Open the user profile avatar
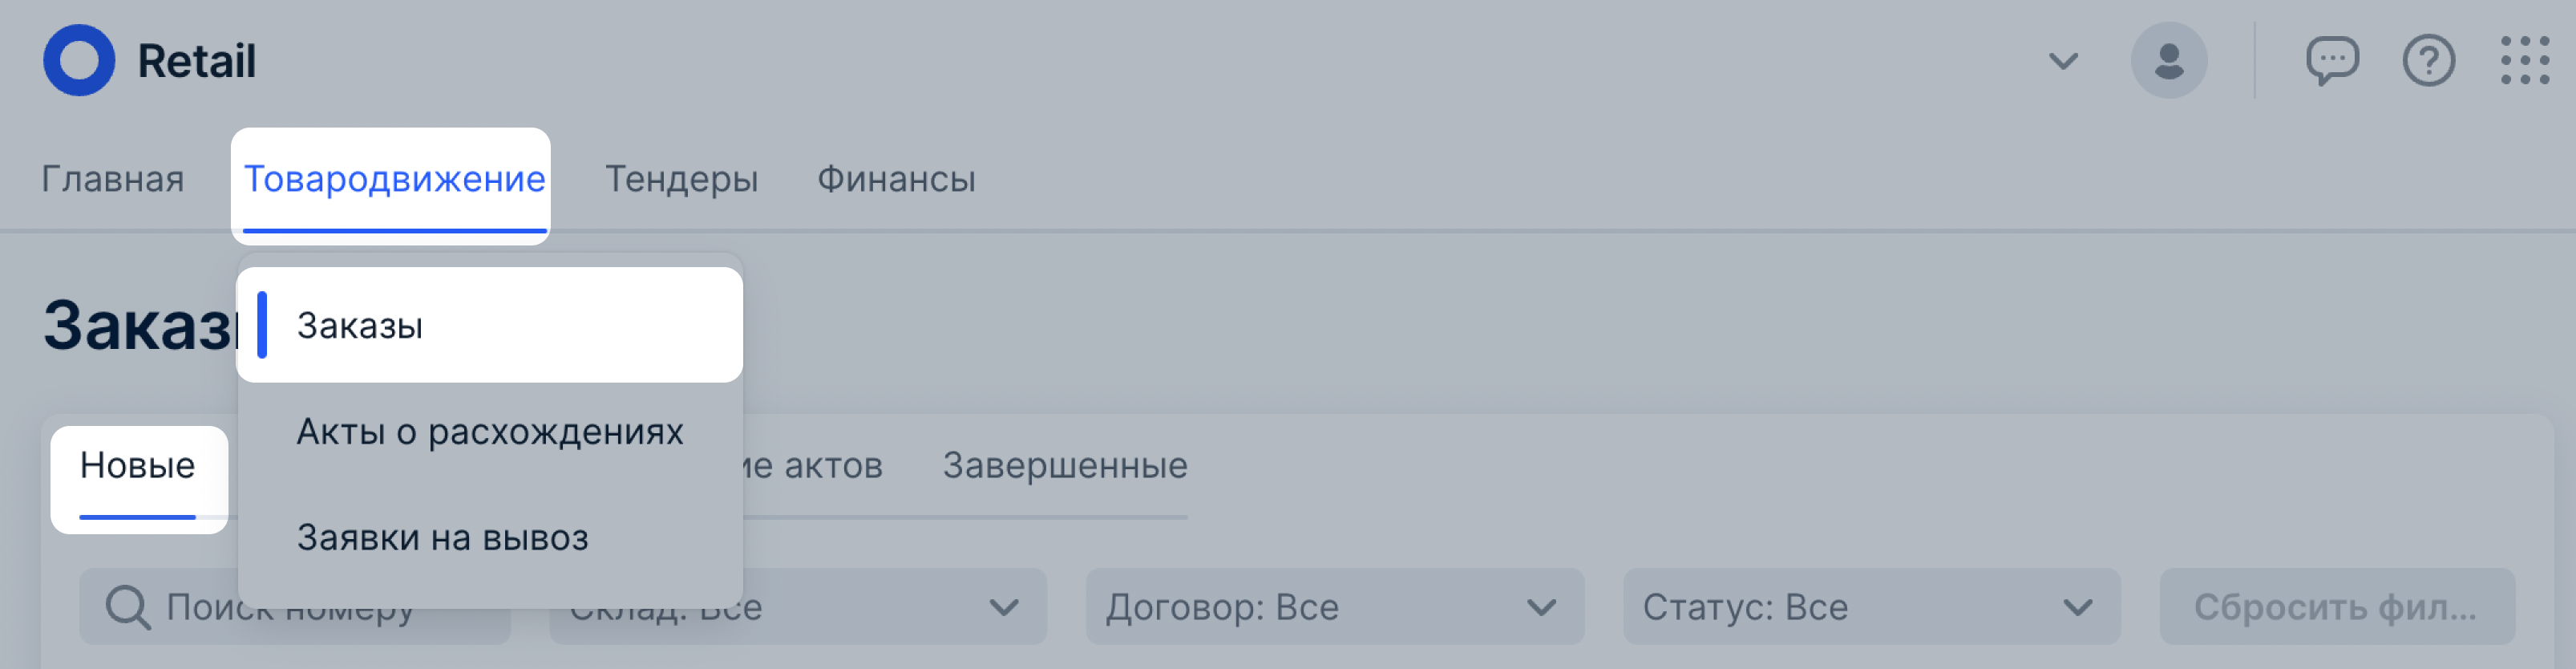 [2168, 60]
